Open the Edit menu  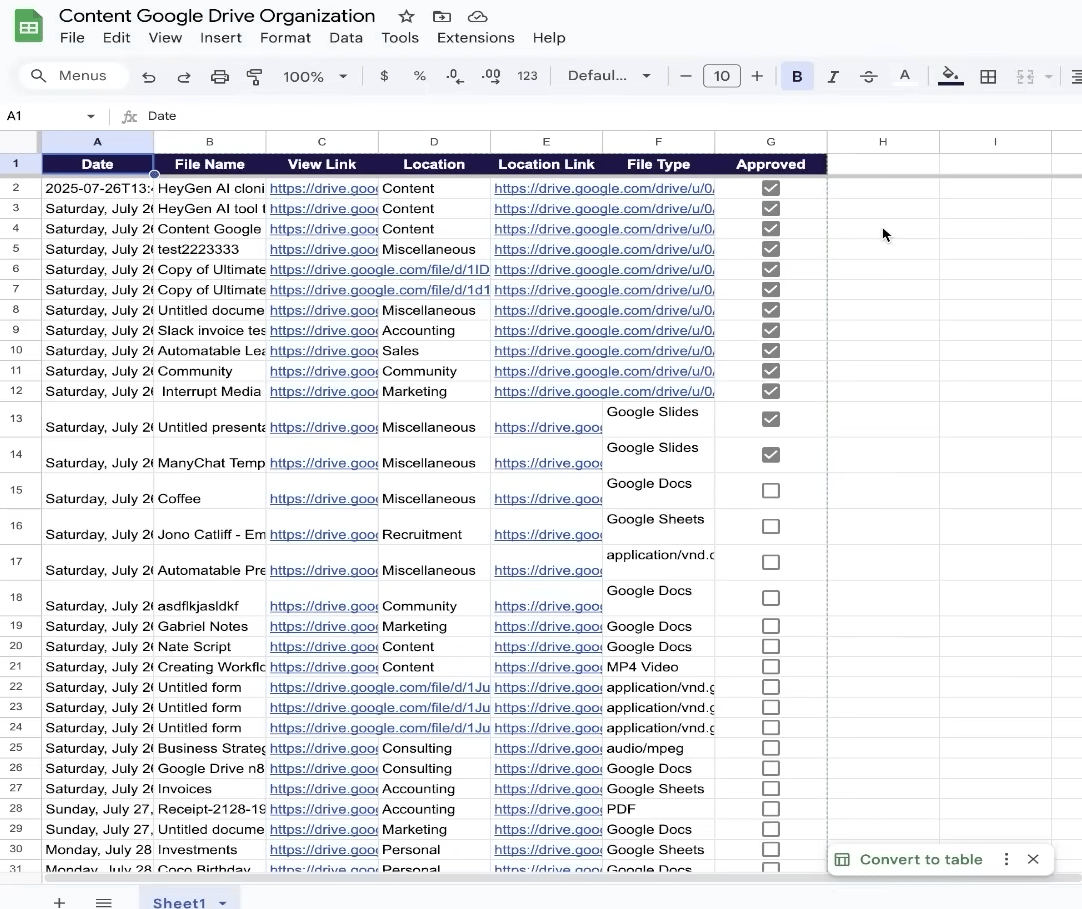[x=117, y=38]
